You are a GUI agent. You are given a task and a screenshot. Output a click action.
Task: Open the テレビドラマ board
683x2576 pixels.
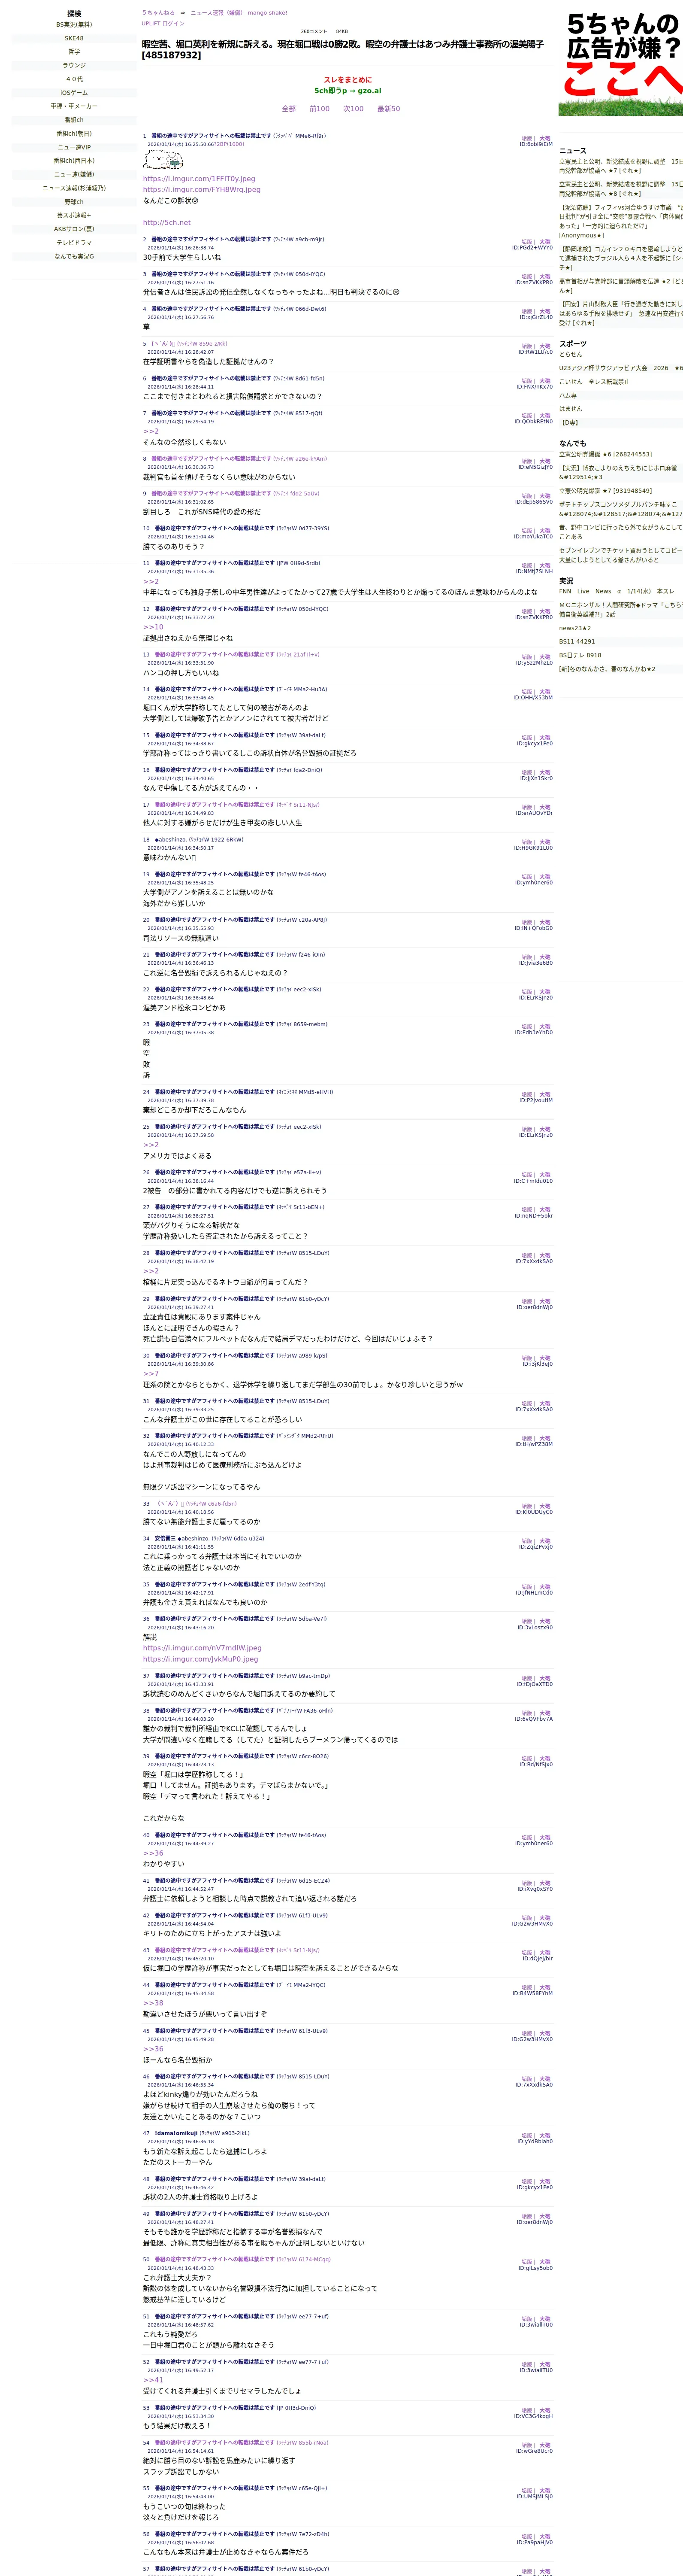coord(74,242)
